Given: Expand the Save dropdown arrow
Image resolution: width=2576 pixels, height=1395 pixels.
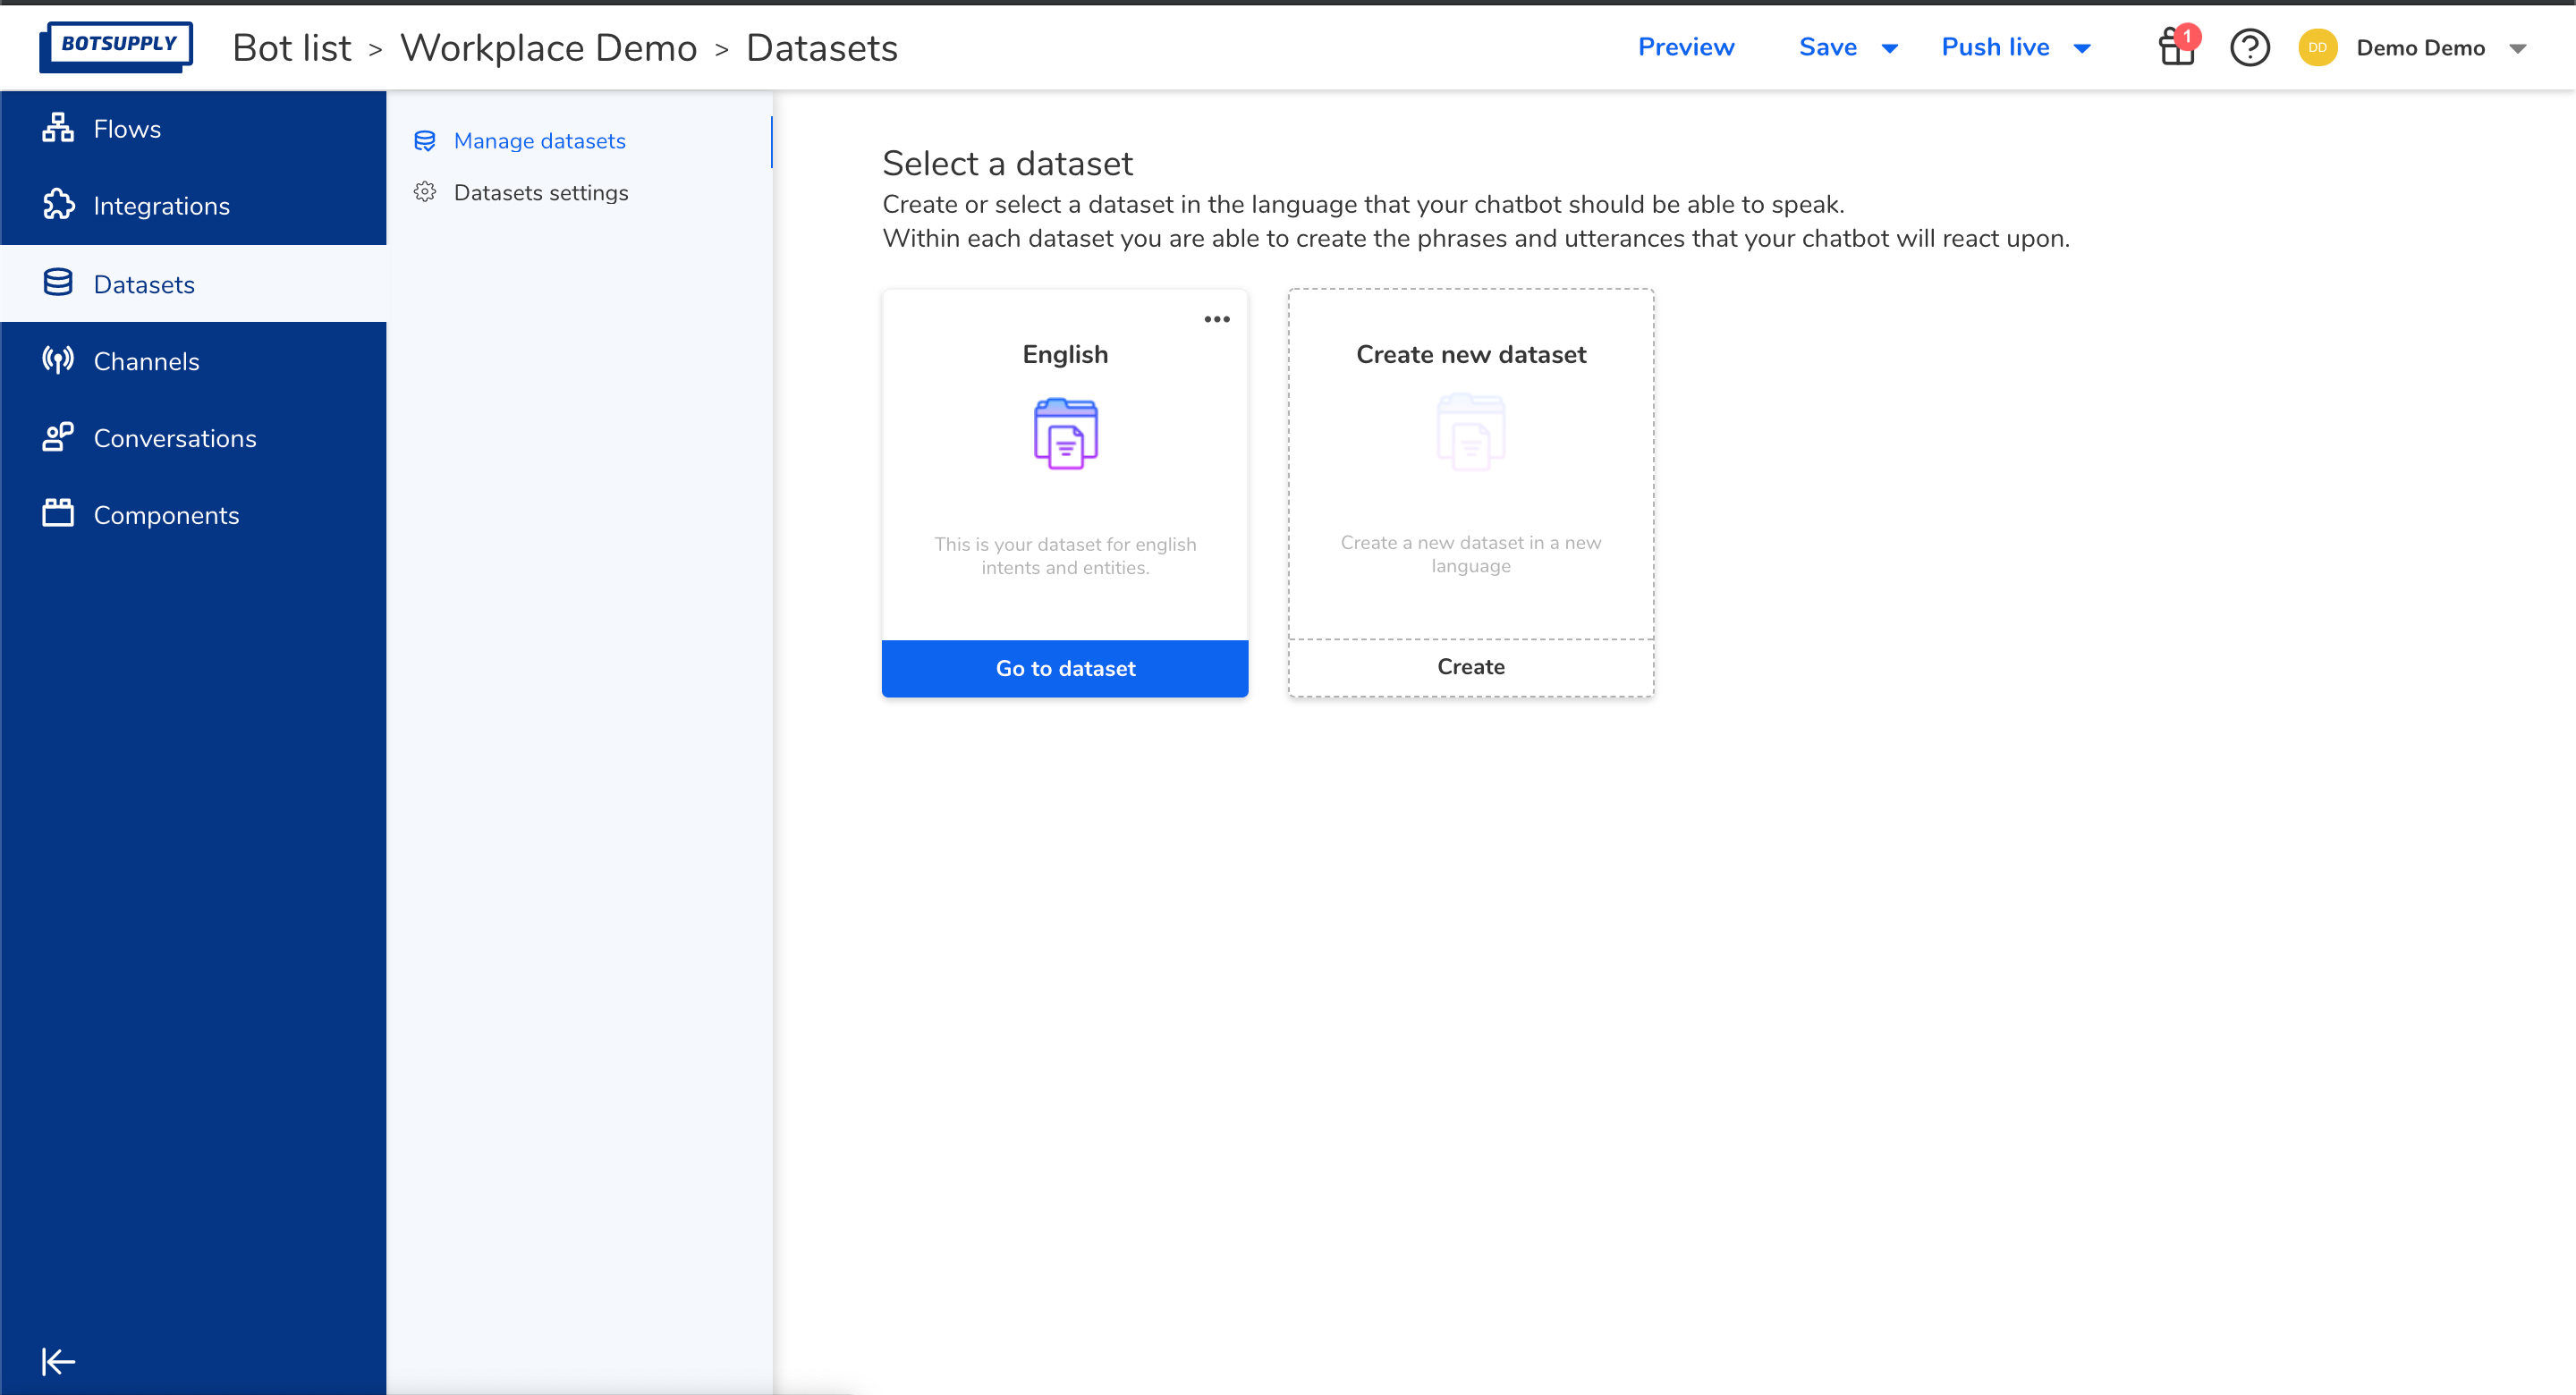Looking at the screenshot, I should [1888, 47].
